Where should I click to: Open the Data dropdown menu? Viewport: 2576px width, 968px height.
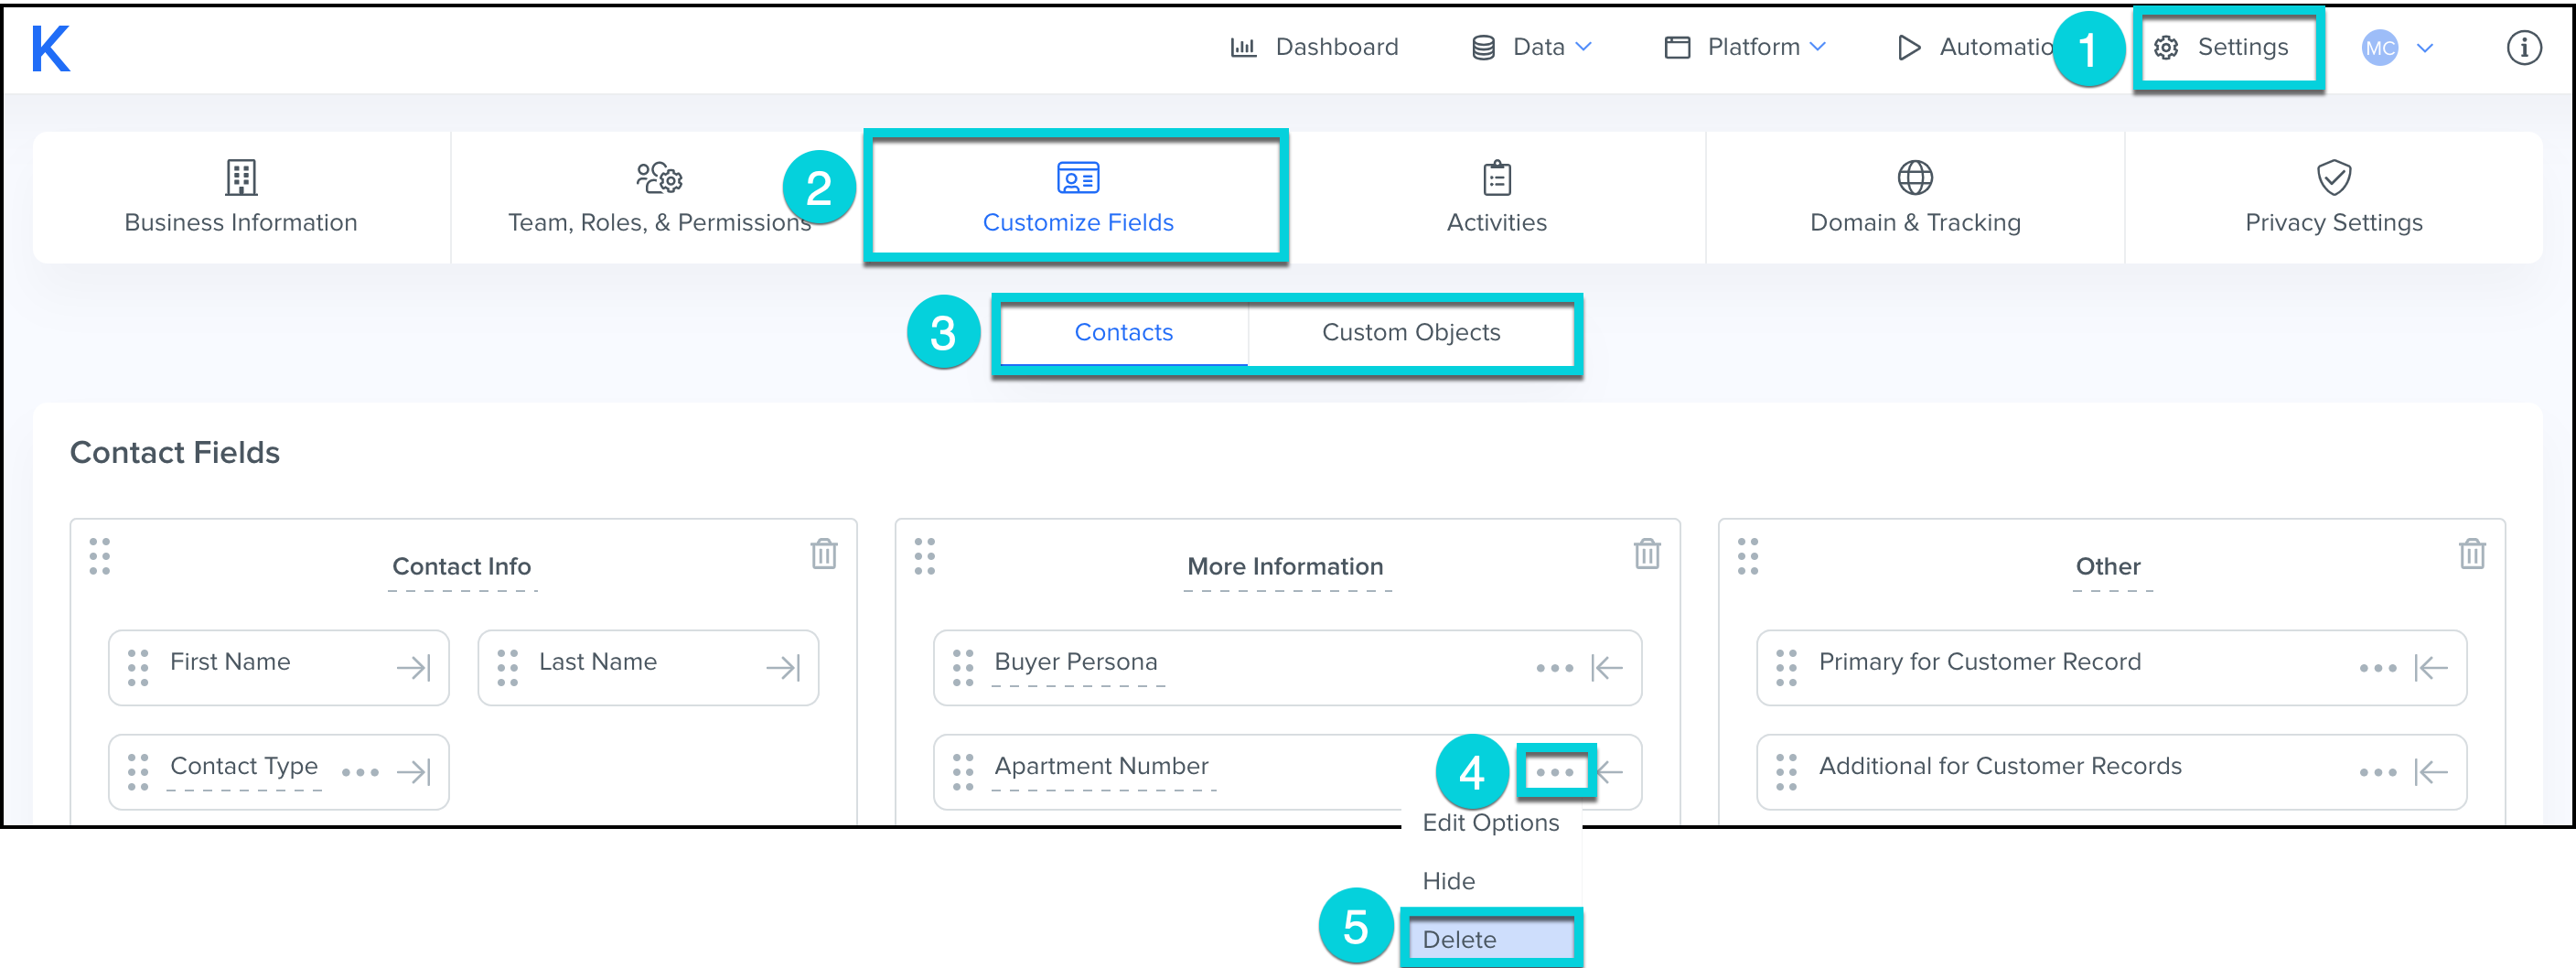pos(1531,47)
